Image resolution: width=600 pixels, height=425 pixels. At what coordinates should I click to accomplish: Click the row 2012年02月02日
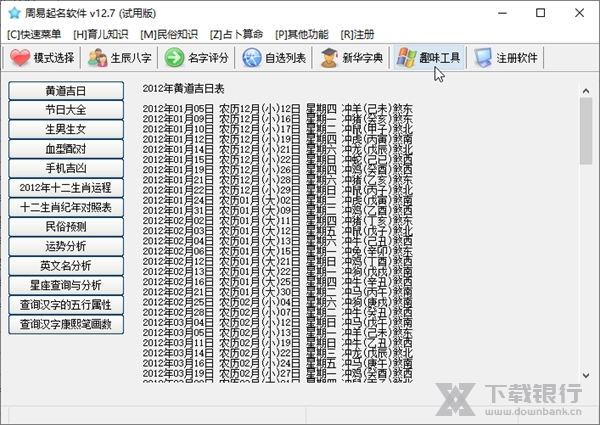pyautogui.click(x=278, y=221)
